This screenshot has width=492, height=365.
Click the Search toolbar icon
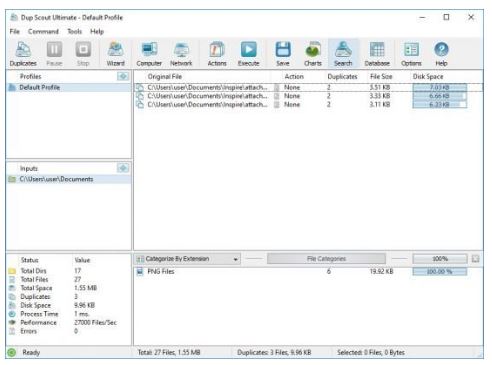(343, 53)
